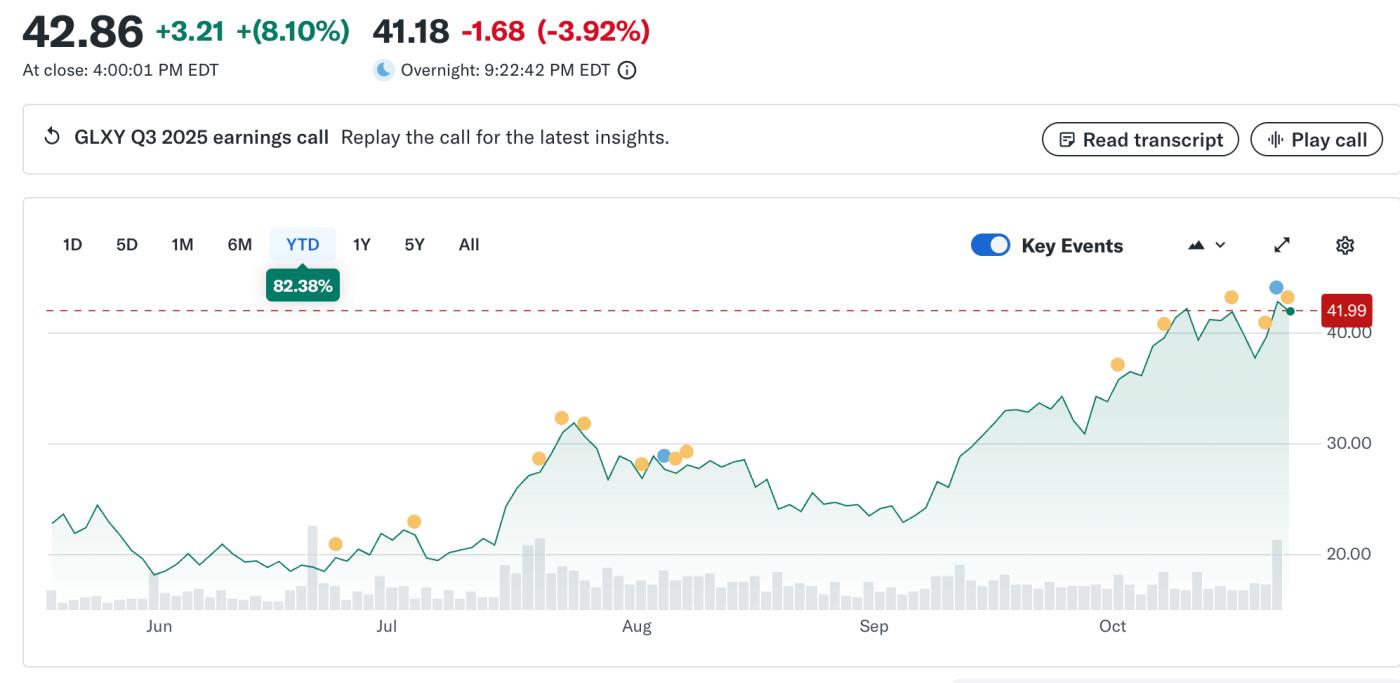
Task: Show the All time range
Action: (x=469, y=244)
